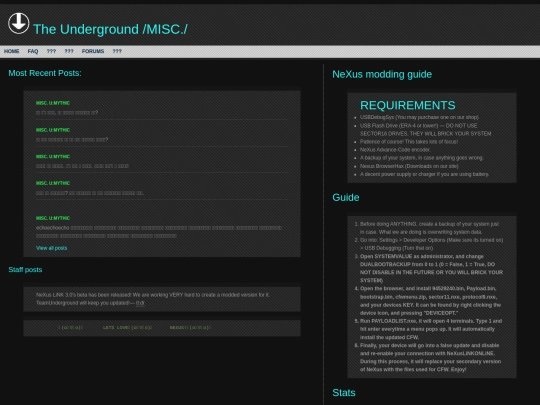Click the Stats heading

(344, 393)
